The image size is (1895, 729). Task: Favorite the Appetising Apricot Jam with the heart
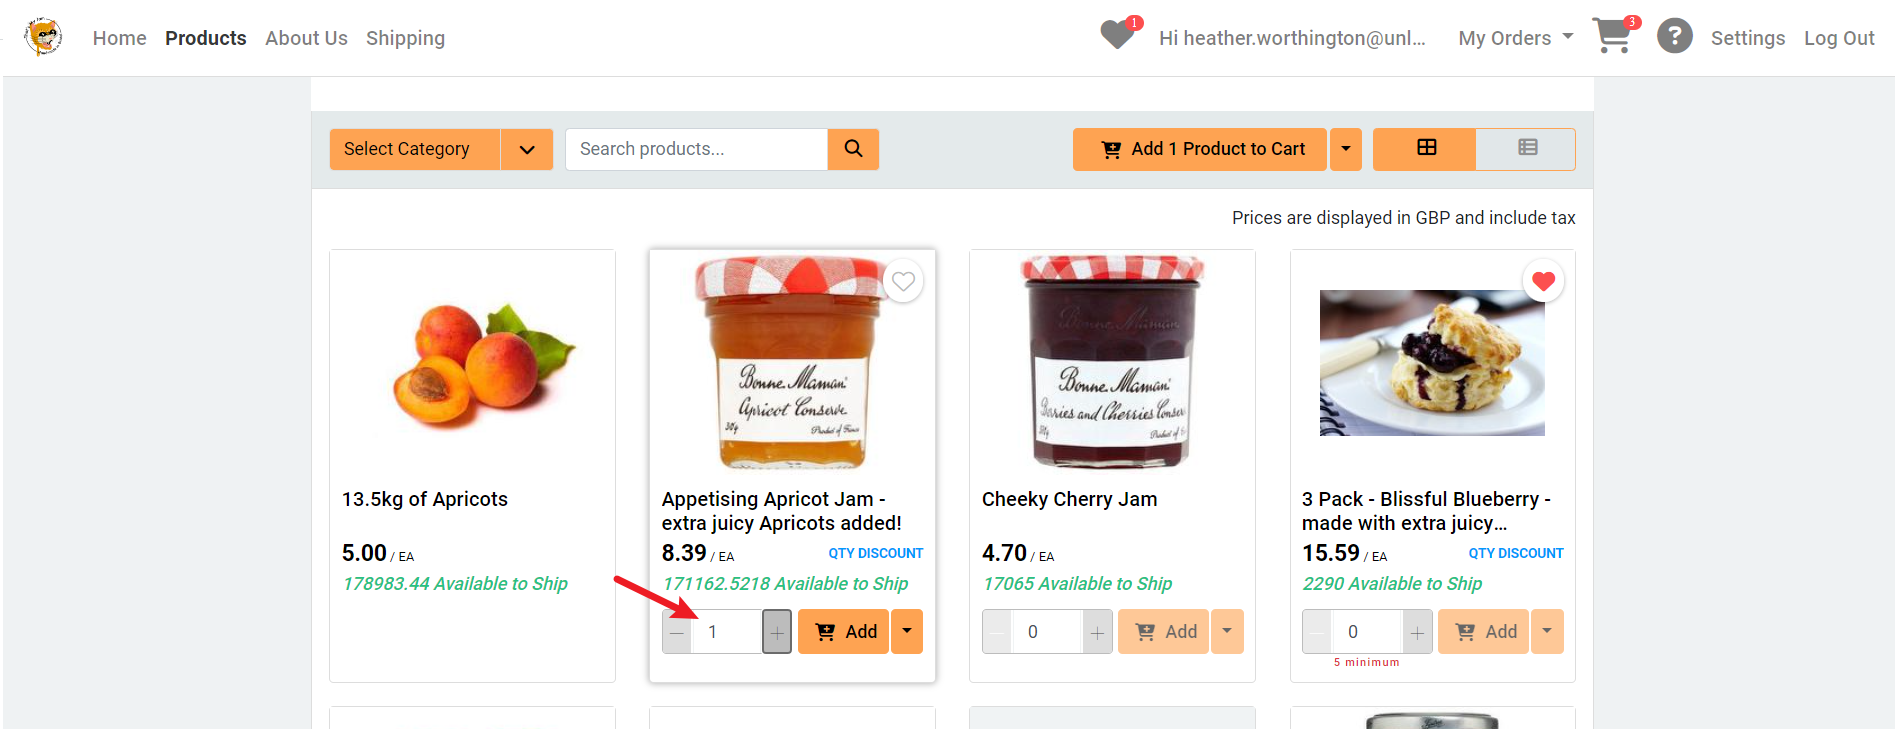click(903, 281)
